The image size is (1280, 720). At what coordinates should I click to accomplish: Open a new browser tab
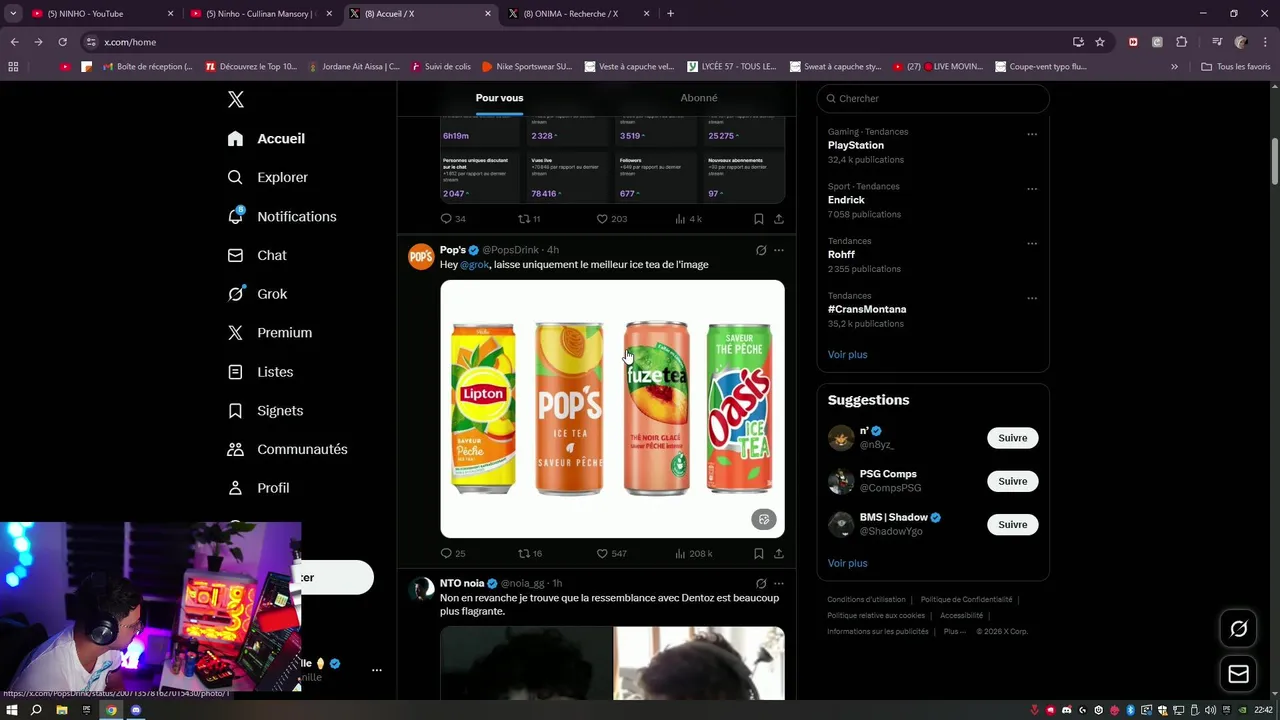670,14
